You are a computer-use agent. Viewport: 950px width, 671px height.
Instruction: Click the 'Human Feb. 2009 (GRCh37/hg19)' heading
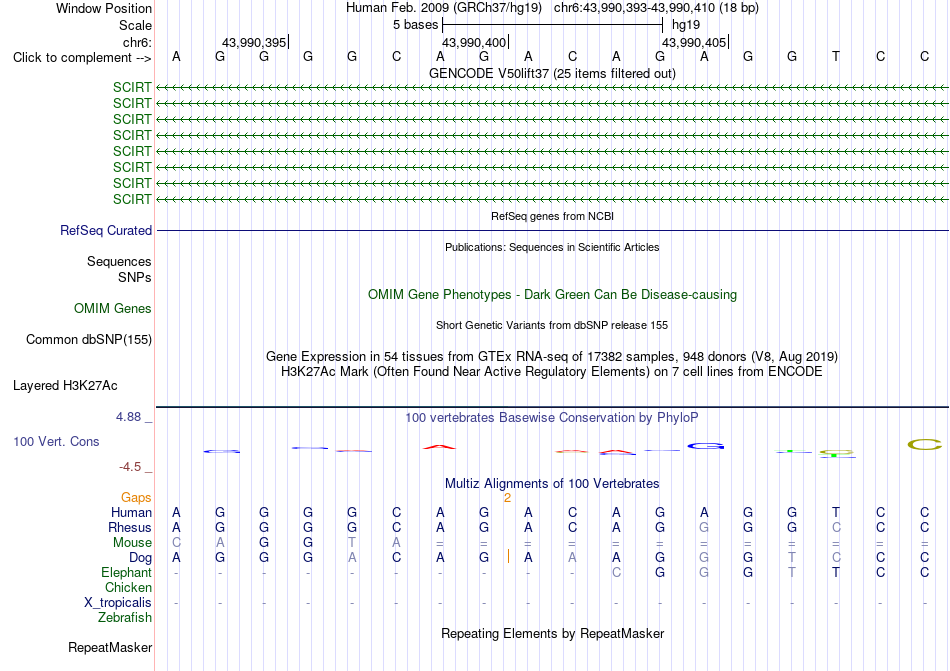point(445,8)
